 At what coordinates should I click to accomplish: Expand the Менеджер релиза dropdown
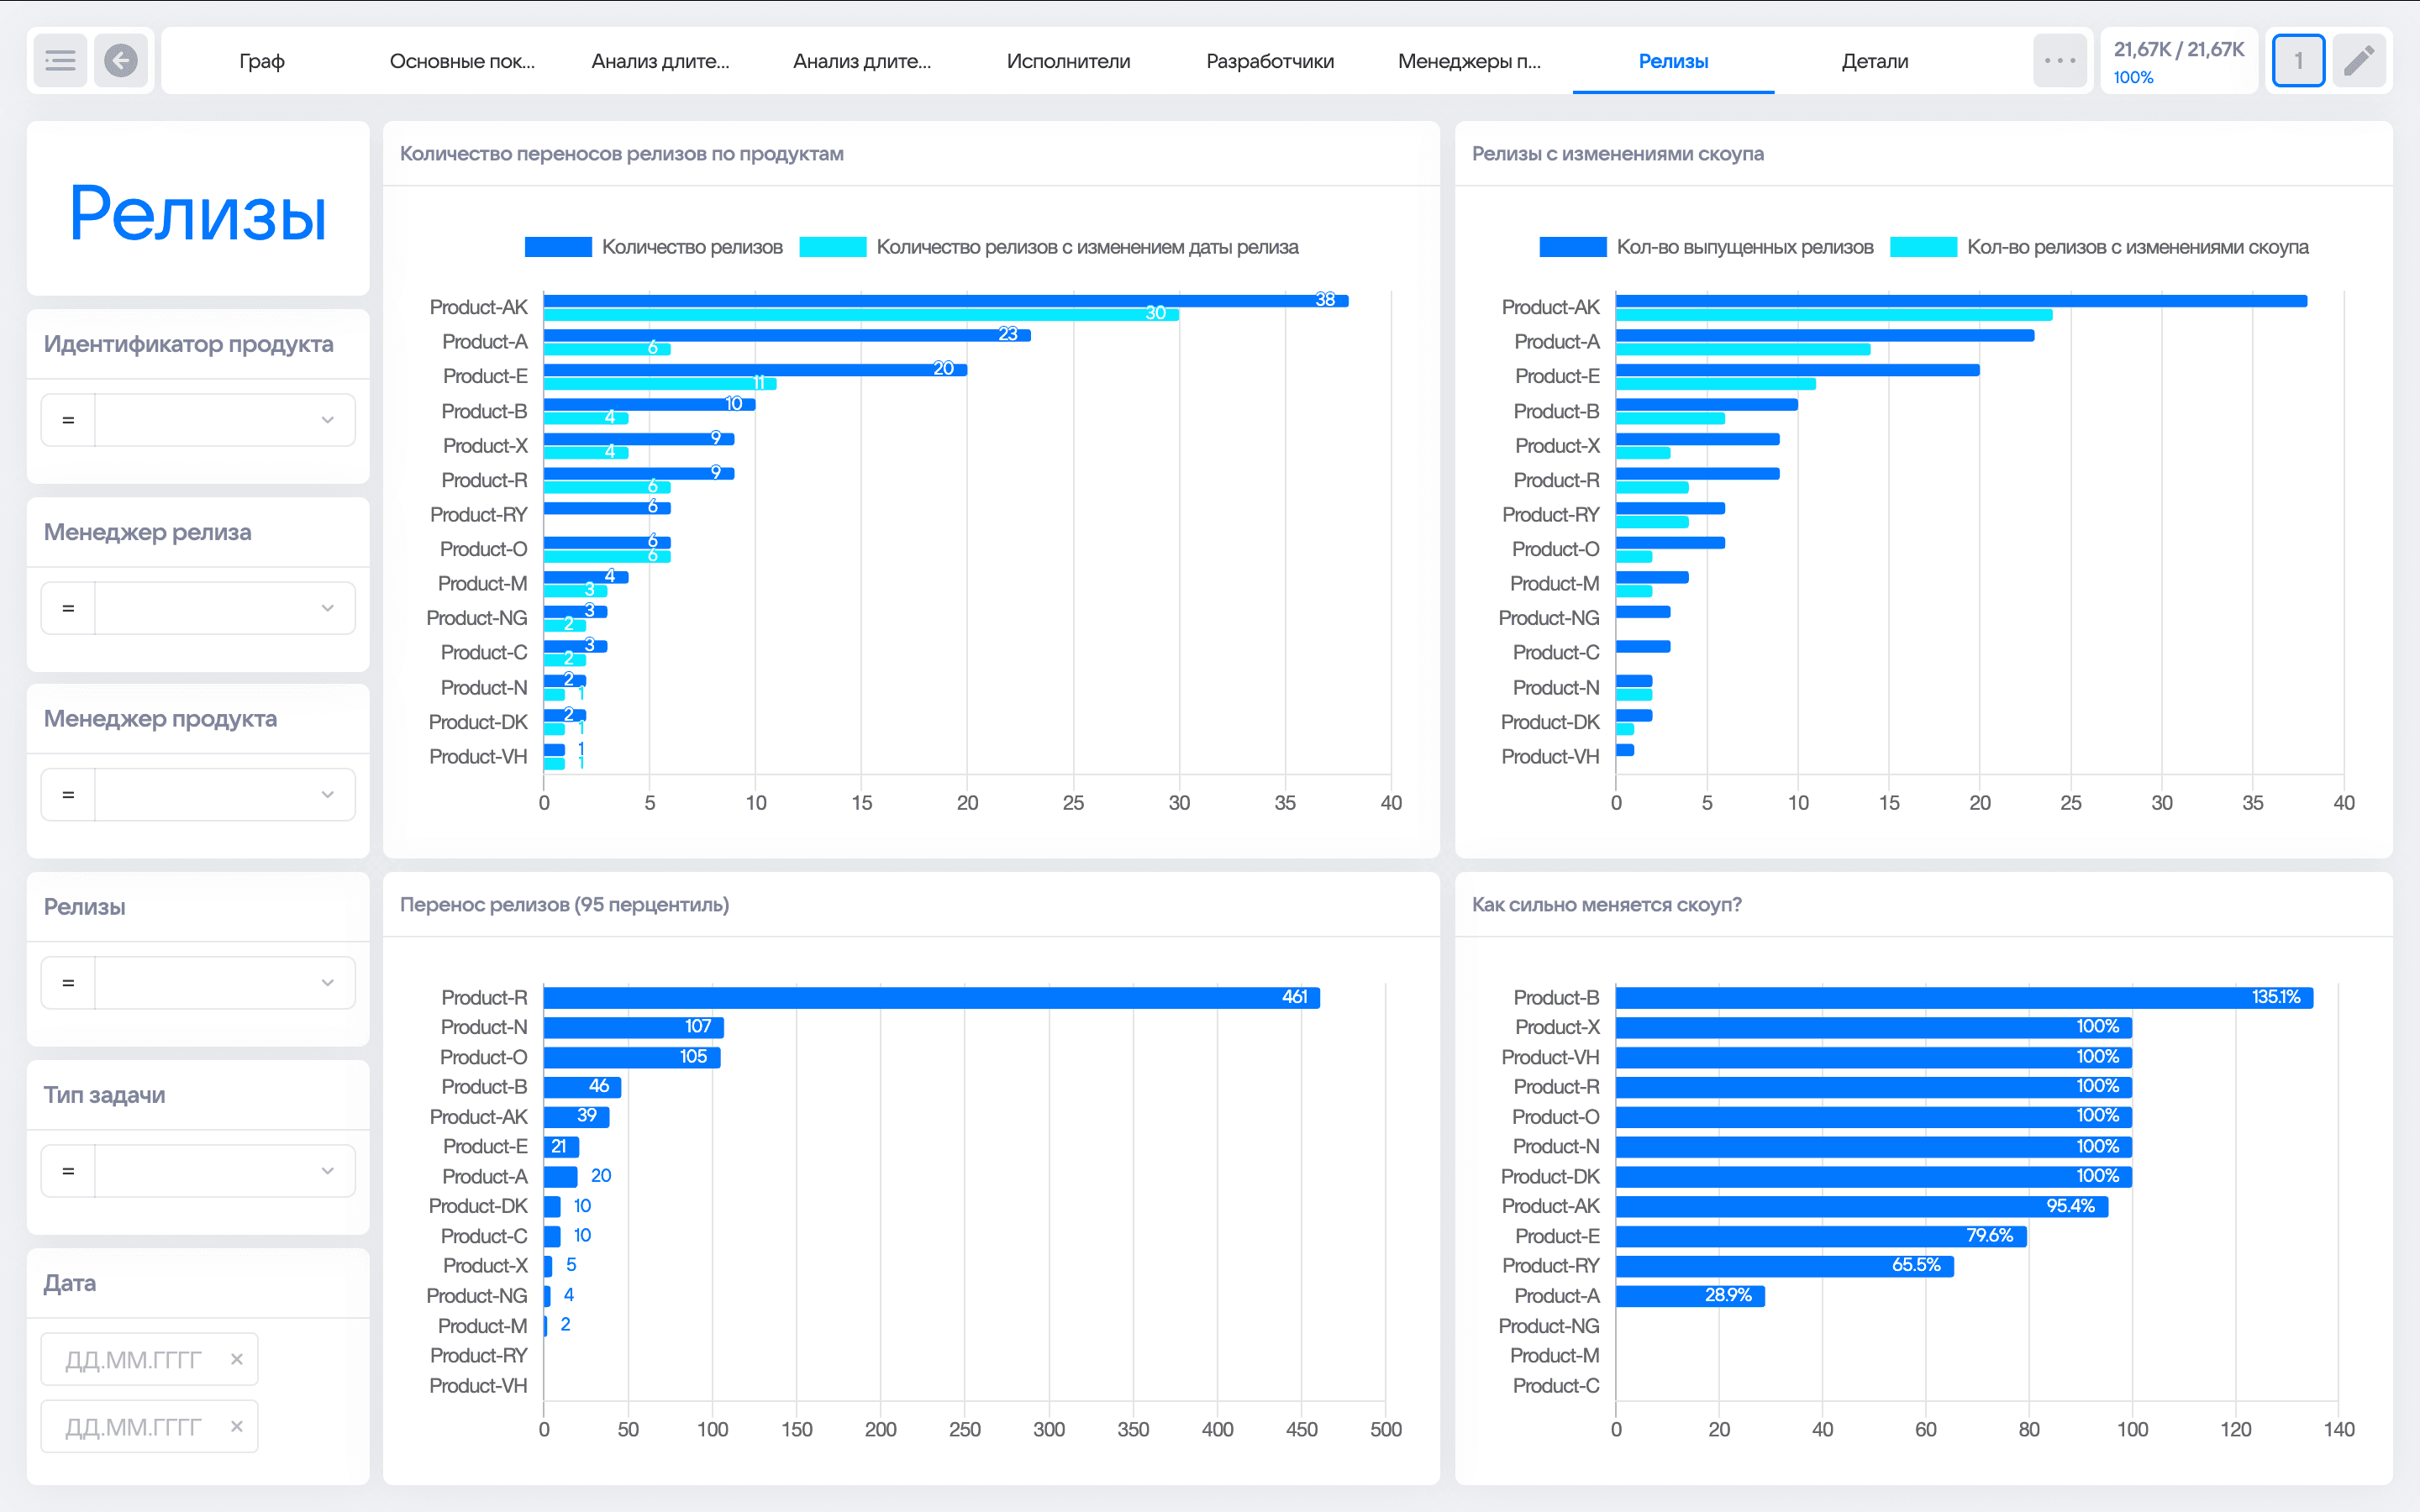[327, 608]
